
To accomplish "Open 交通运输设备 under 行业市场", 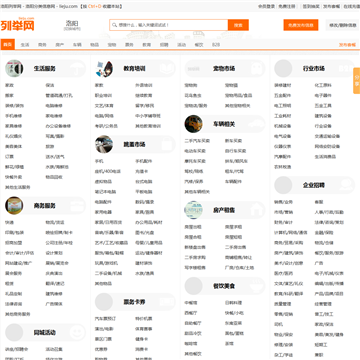I will click(327, 136).
